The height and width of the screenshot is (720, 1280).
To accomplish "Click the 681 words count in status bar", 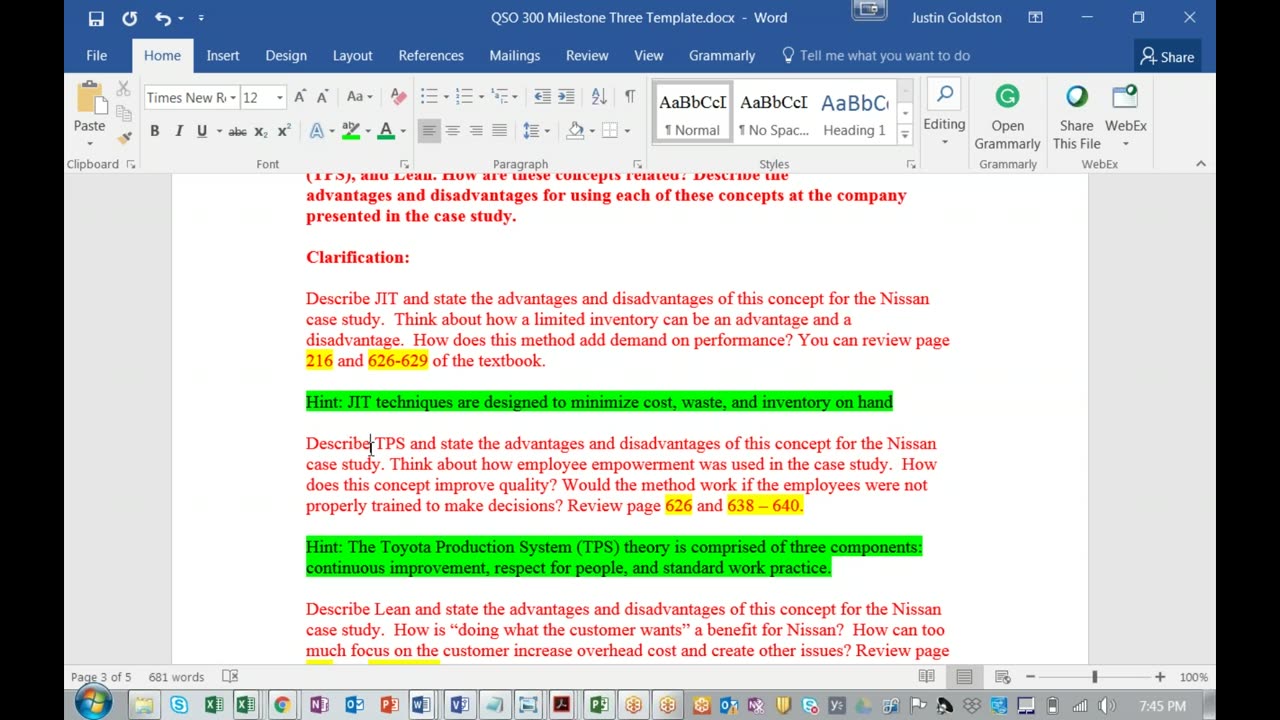I will tap(176, 677).
